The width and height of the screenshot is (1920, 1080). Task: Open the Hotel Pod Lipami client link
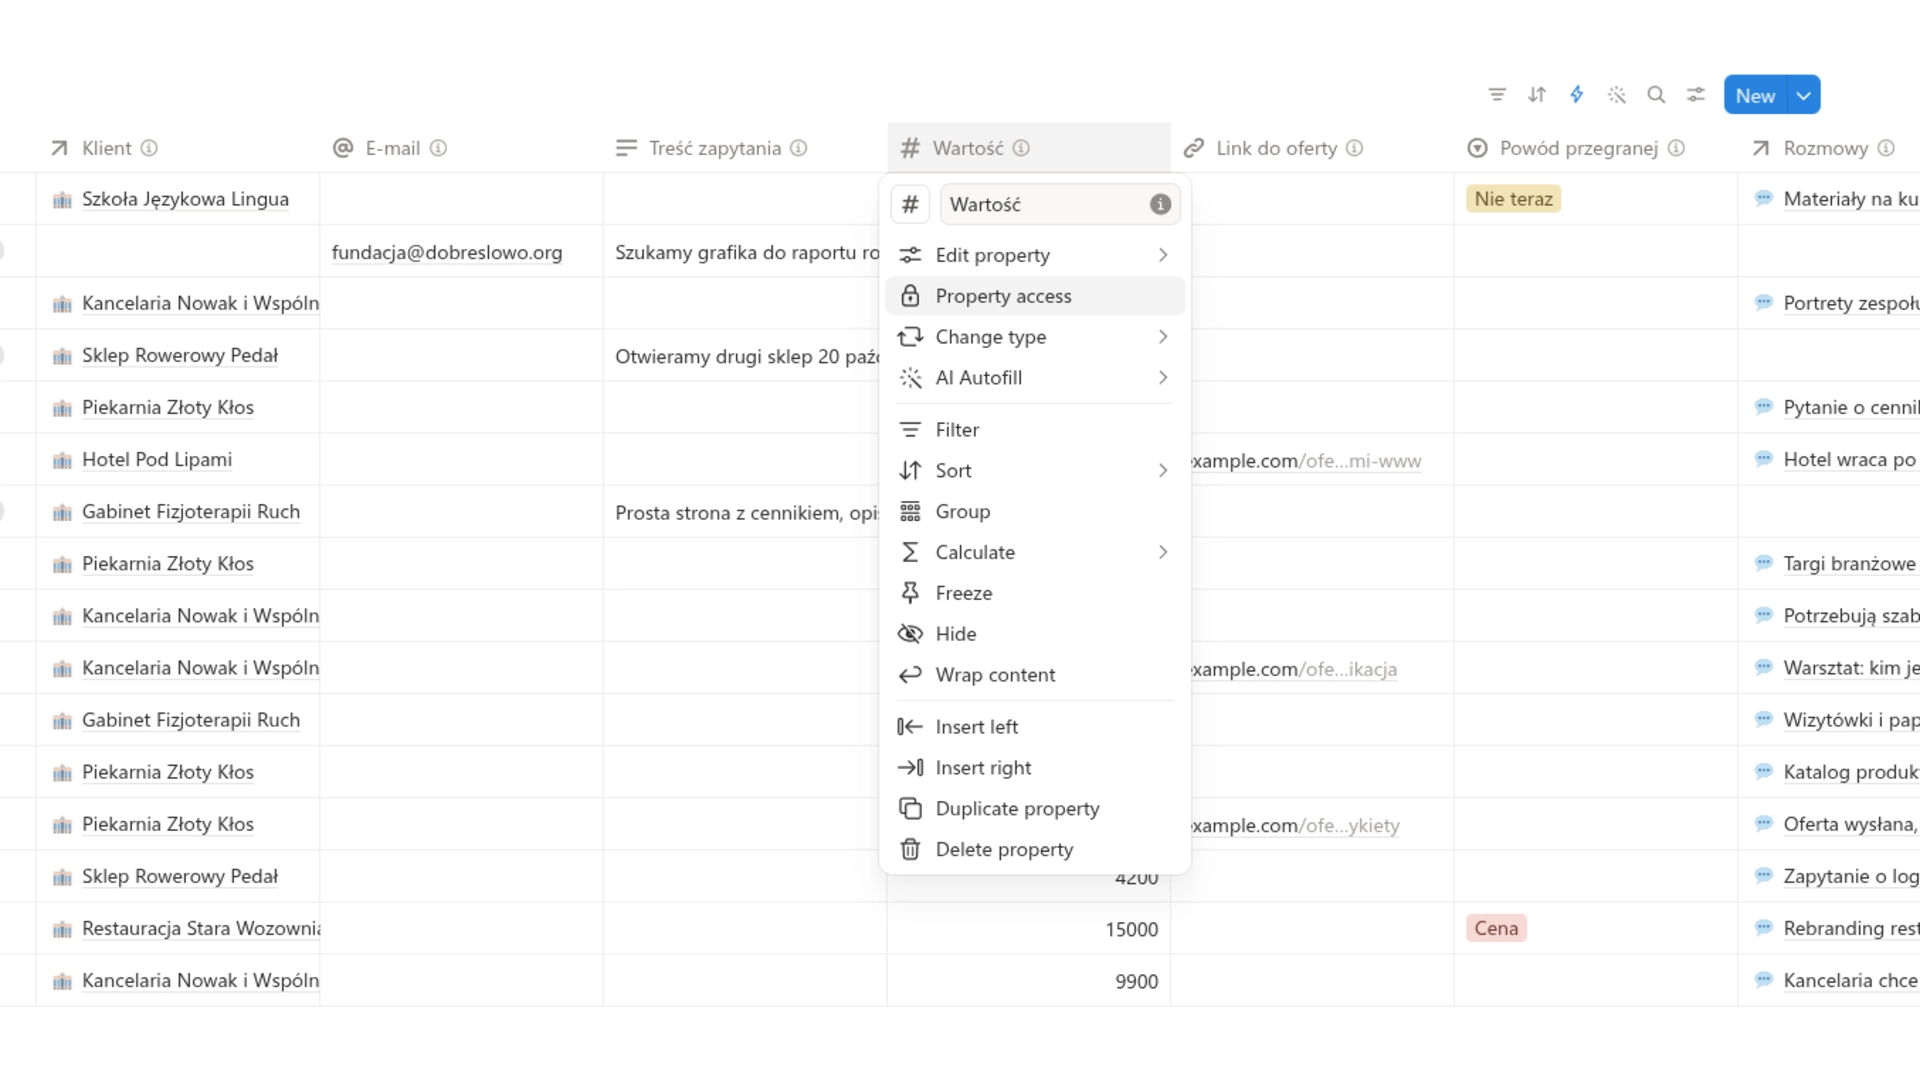pos(157,459)
